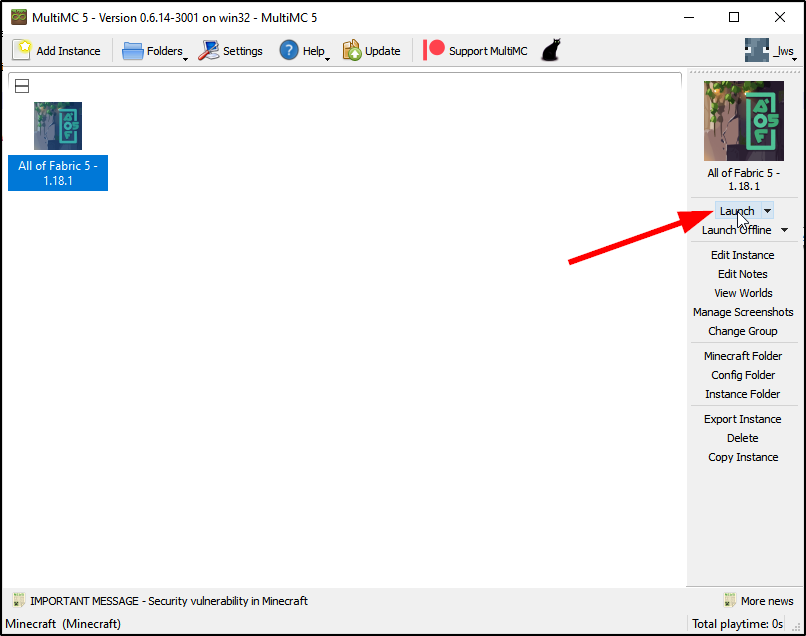Select the All of Fabric 5 instance icon
The height and width of the screenshot is (636, 806).
coord(58,125)
